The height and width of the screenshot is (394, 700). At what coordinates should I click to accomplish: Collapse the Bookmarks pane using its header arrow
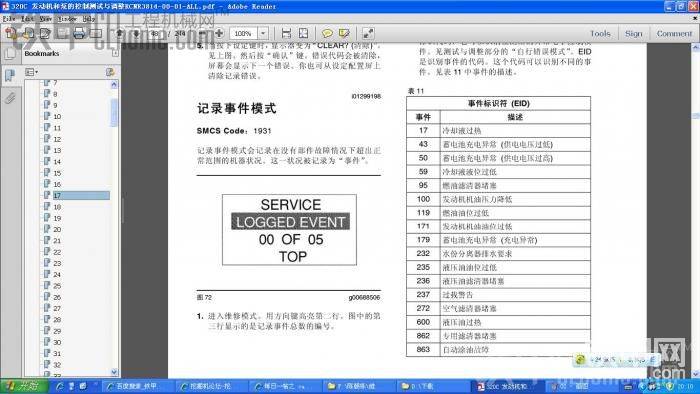[115, 54]
